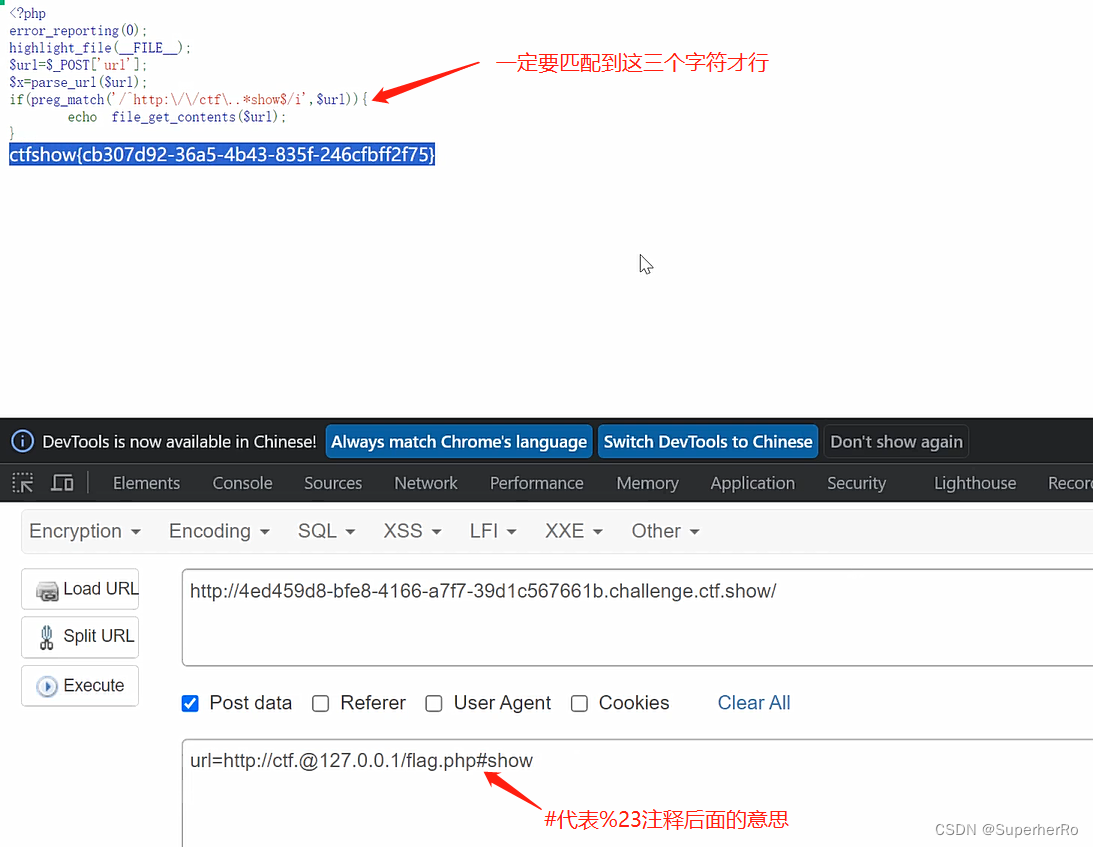Switch to the Sources tab
The height and width of the screenshot is (847, 1093).
tap(333, 483)
